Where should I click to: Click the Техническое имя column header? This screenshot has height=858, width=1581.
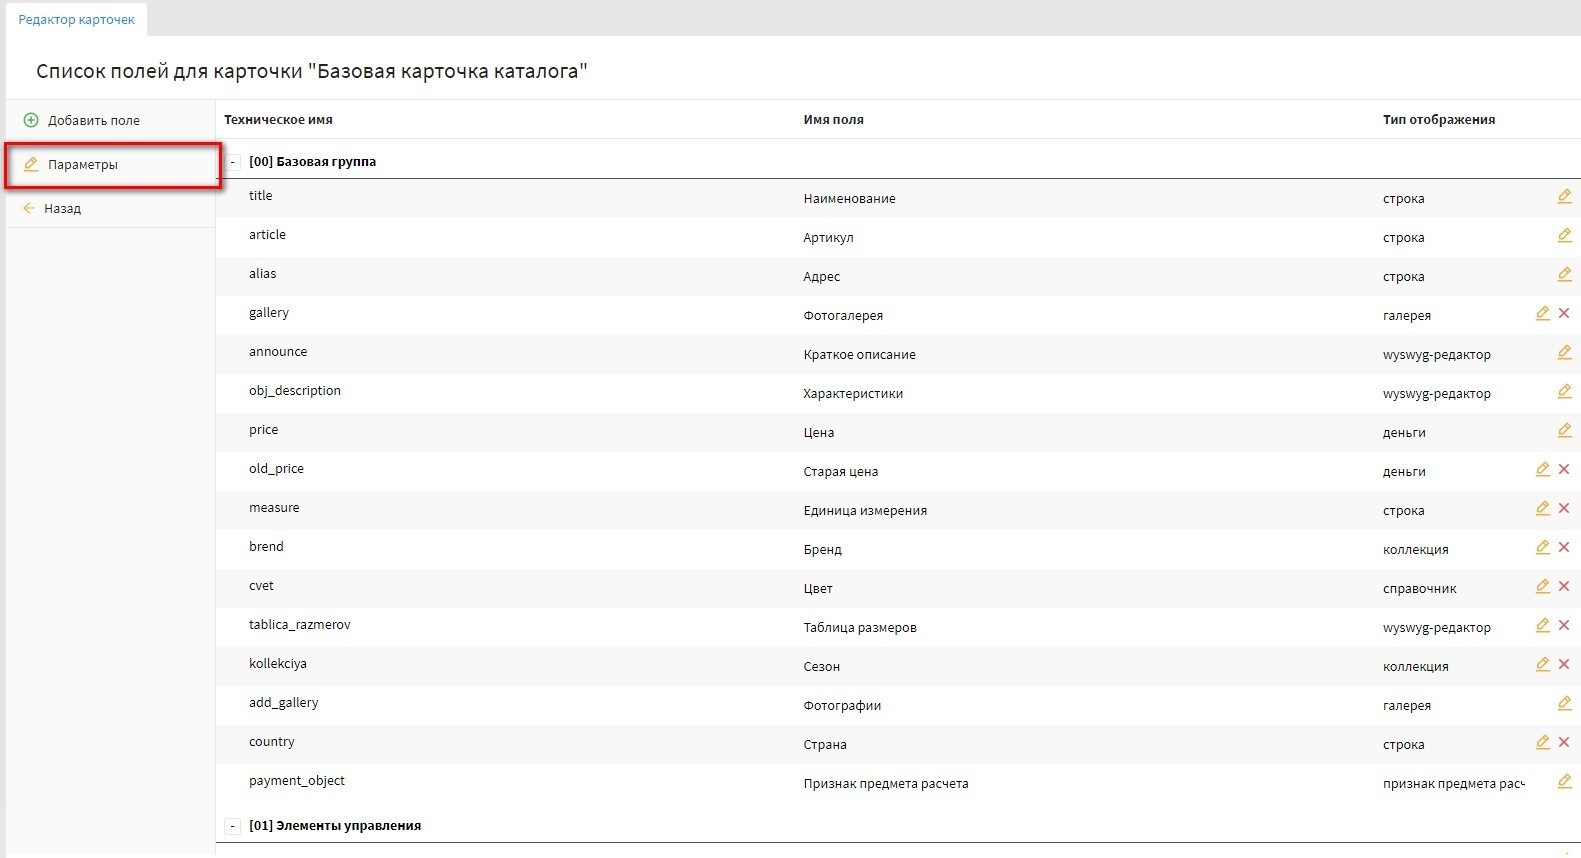(x=278, y=119)
